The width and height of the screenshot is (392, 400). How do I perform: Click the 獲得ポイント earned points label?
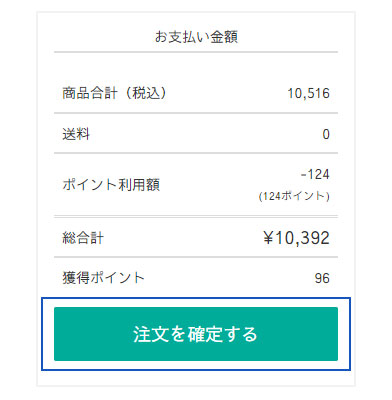click(103, 278)
